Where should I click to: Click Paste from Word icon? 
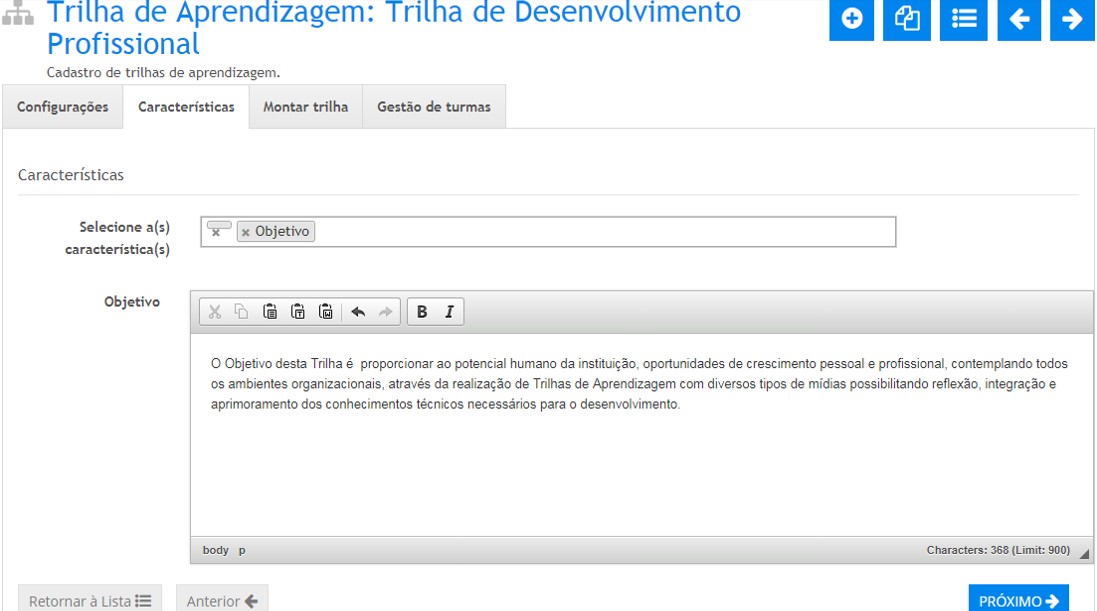(325, 312)
